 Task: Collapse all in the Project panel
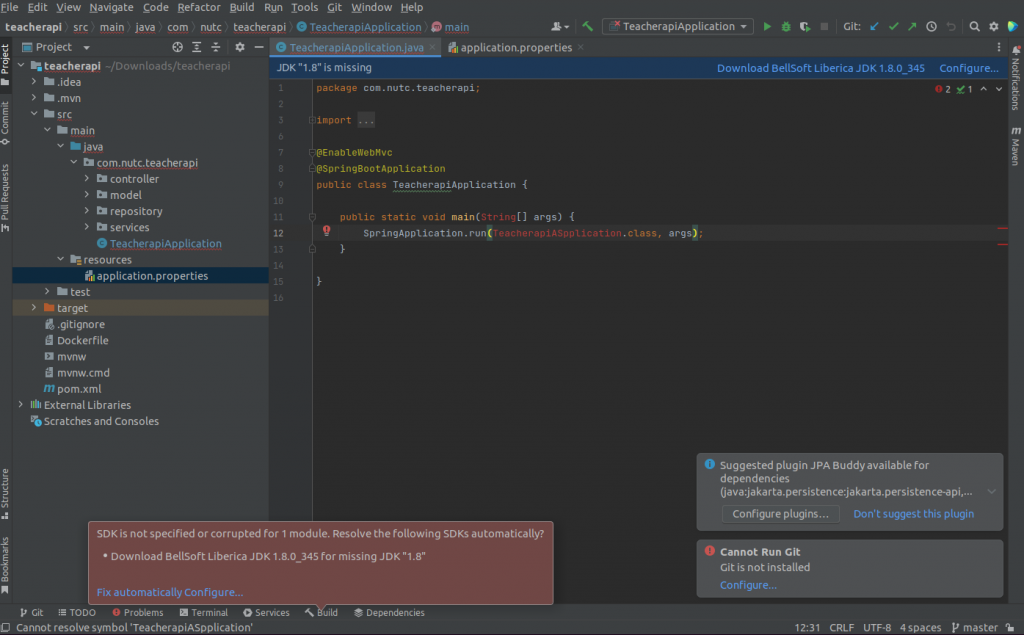pos(215,47)
